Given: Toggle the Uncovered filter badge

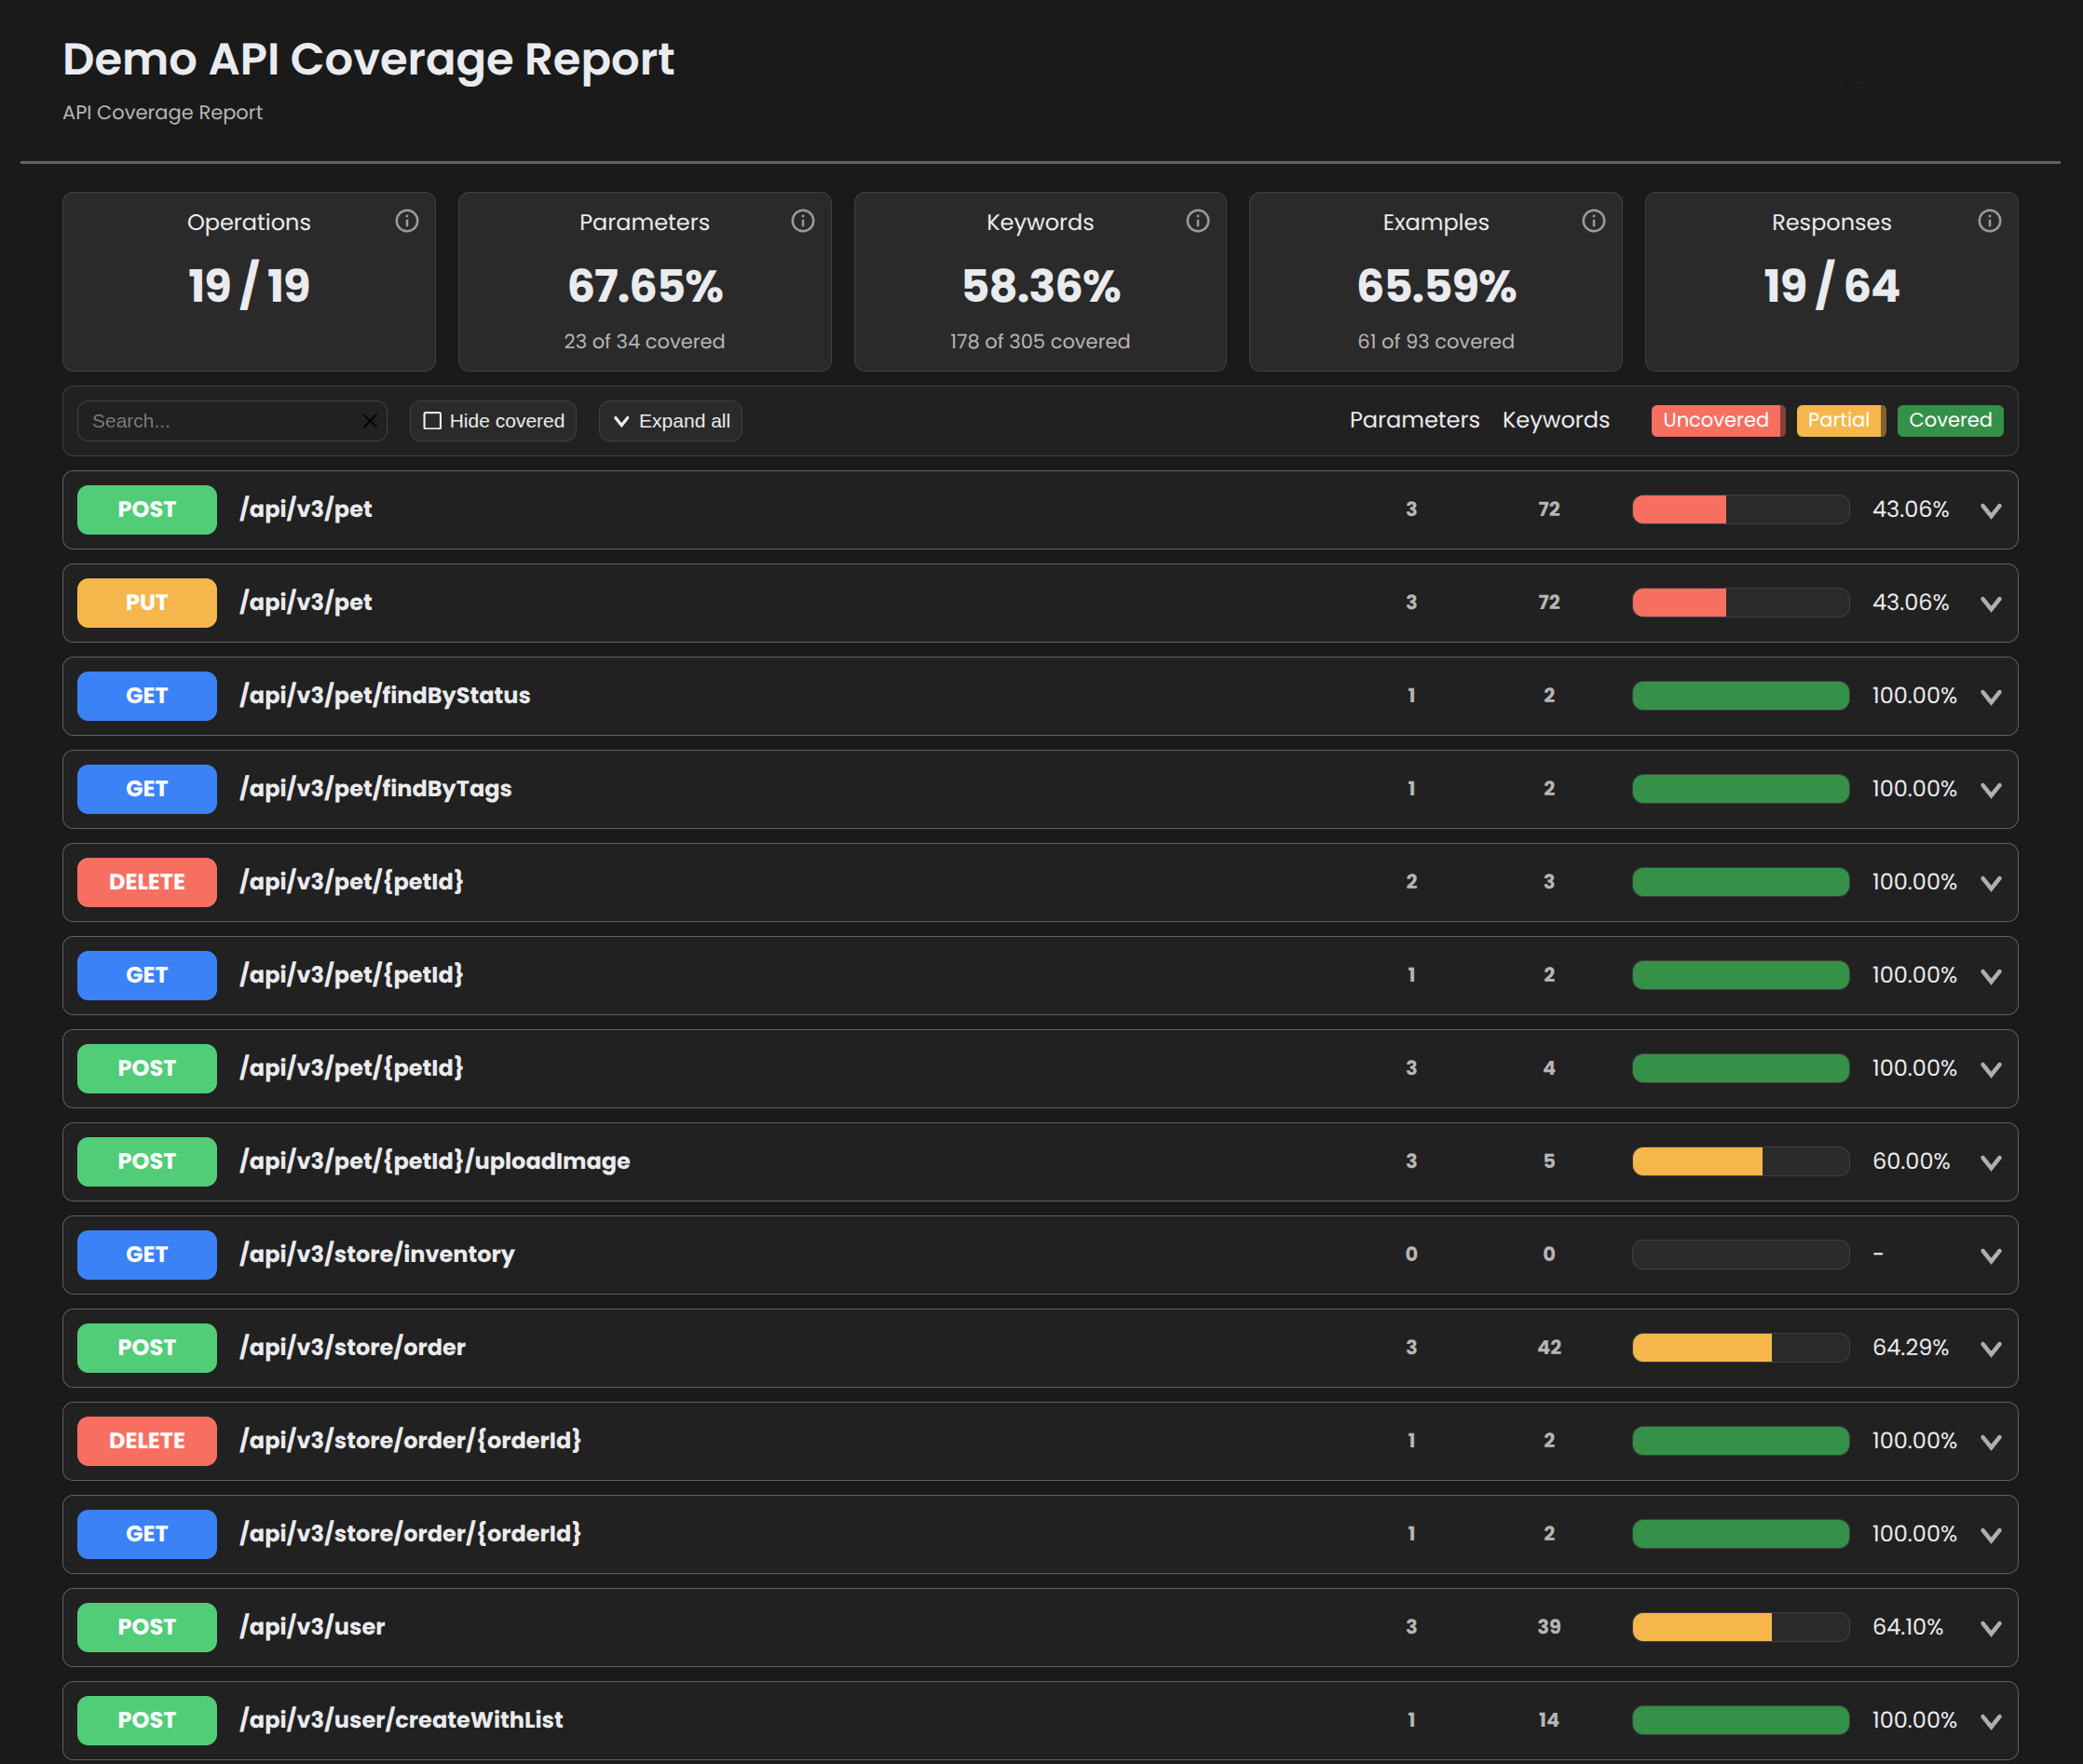Looking at the screenshot, I should pos(1717,420).
